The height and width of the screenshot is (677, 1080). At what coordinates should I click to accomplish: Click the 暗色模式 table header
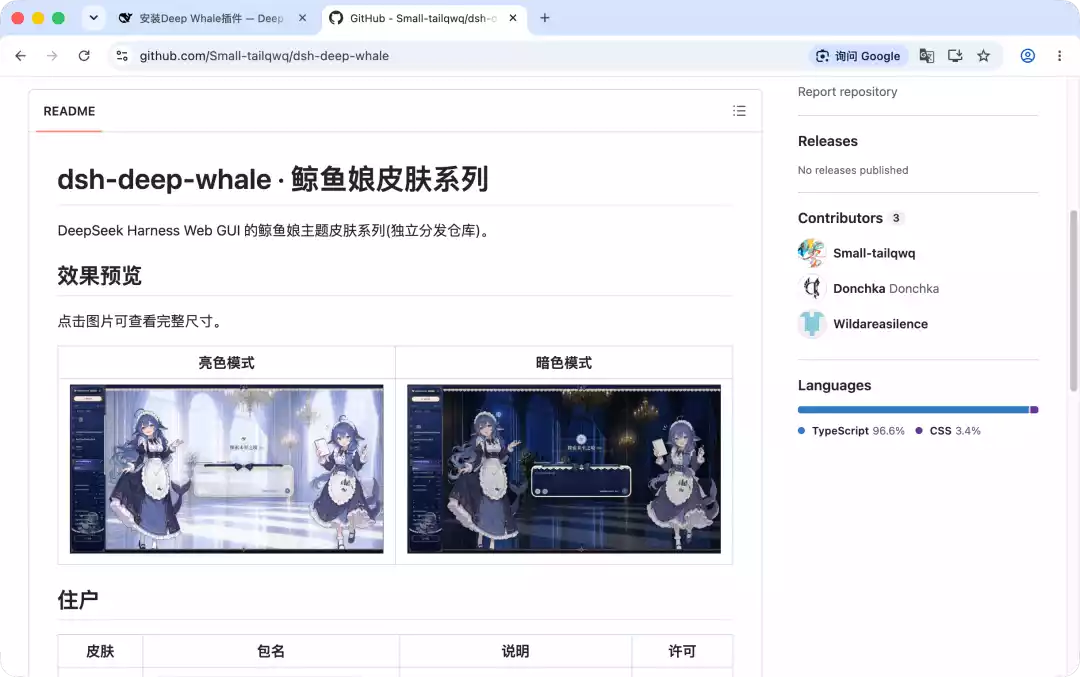tap(563, 362)
